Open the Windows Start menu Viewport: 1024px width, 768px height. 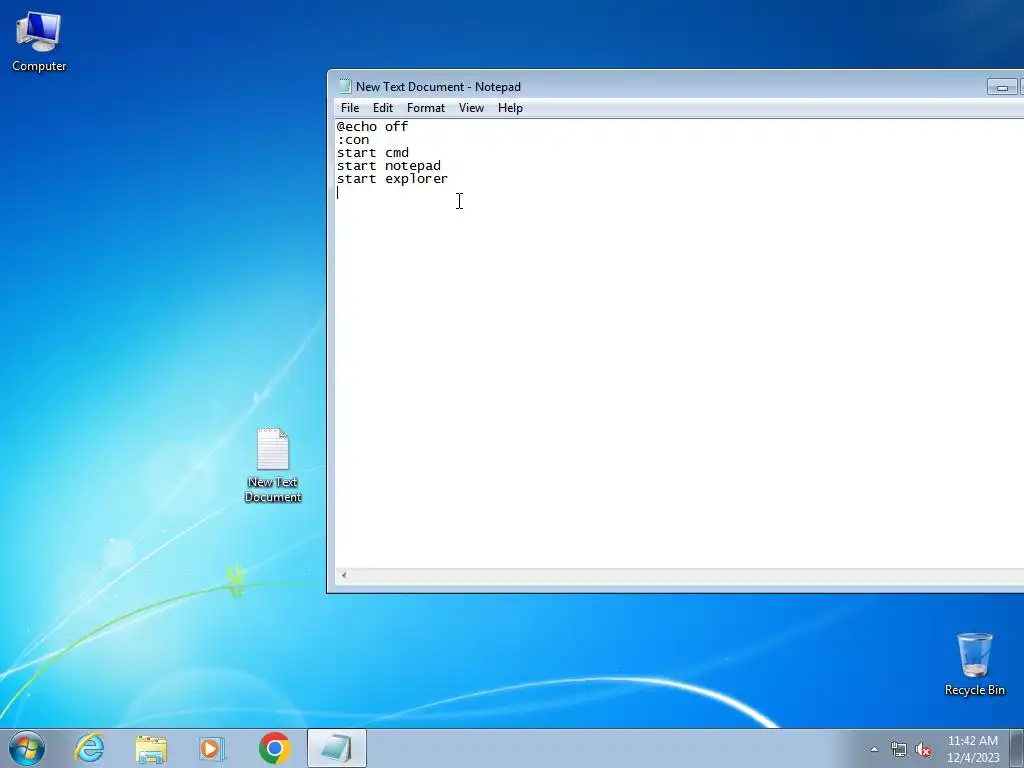point(27,748)
